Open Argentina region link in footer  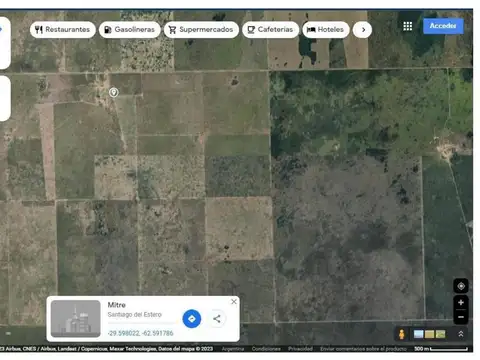click(x=233, y=349)
